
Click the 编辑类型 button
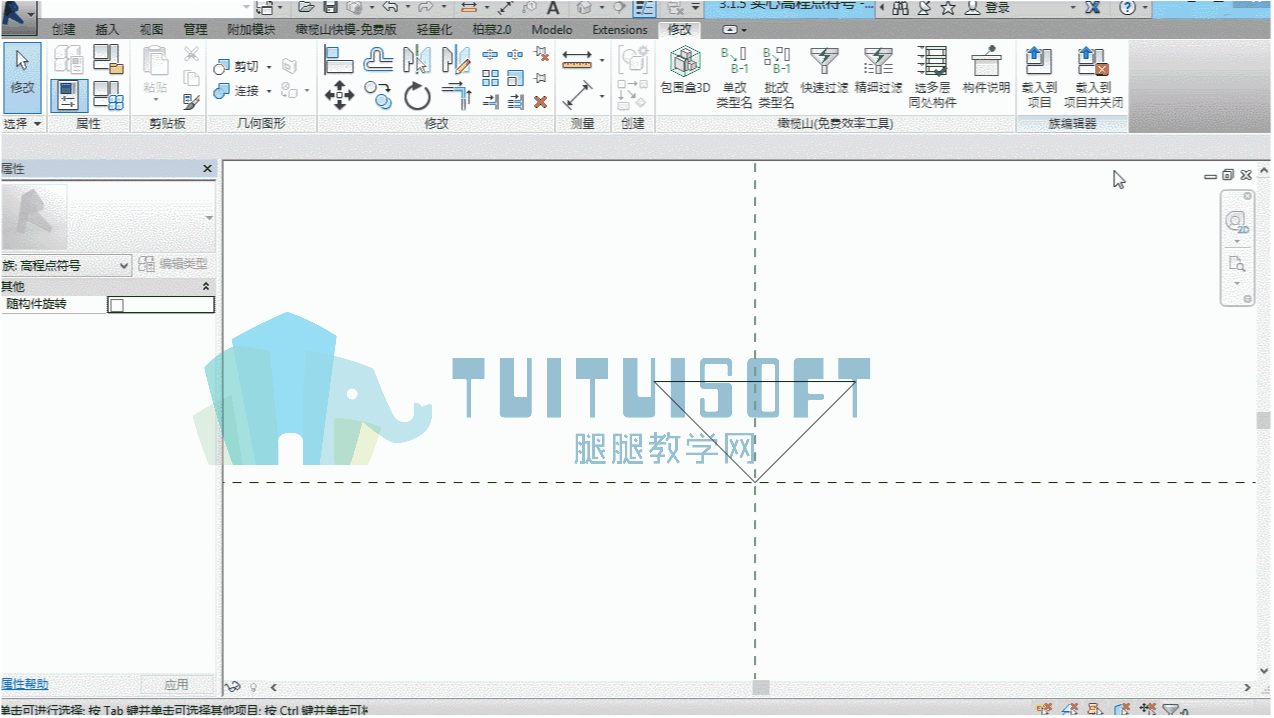[174, 265]
